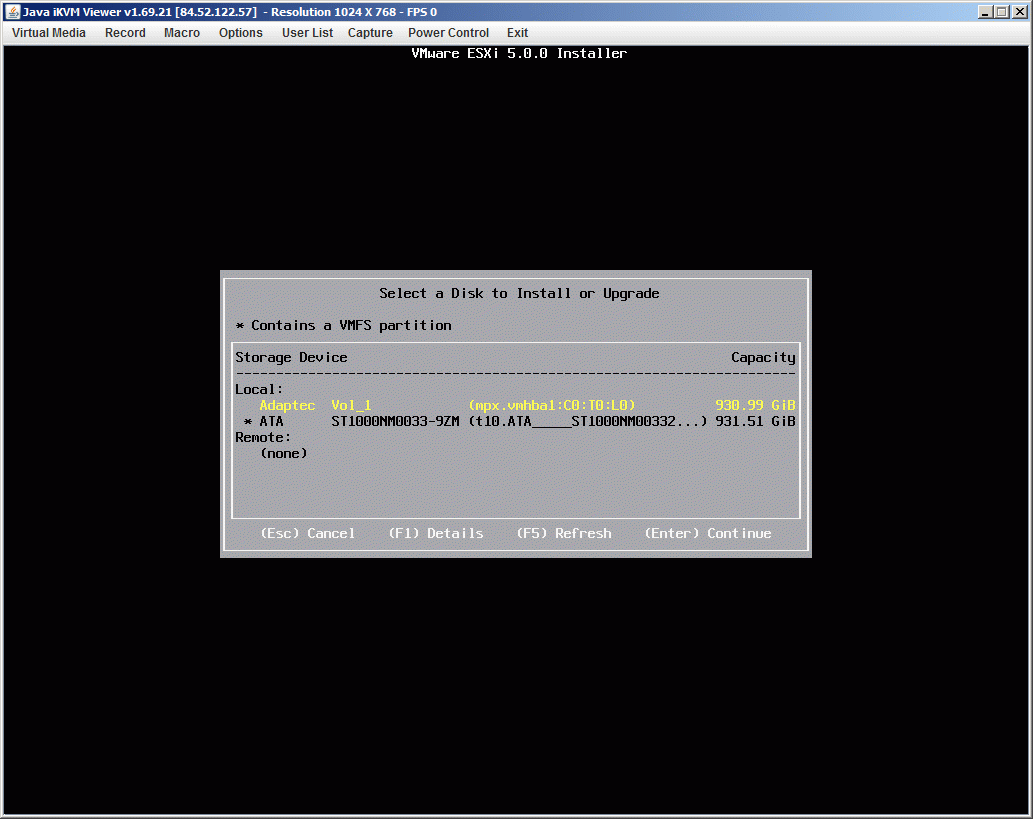Open the Options menu

(x=240, y=33)
